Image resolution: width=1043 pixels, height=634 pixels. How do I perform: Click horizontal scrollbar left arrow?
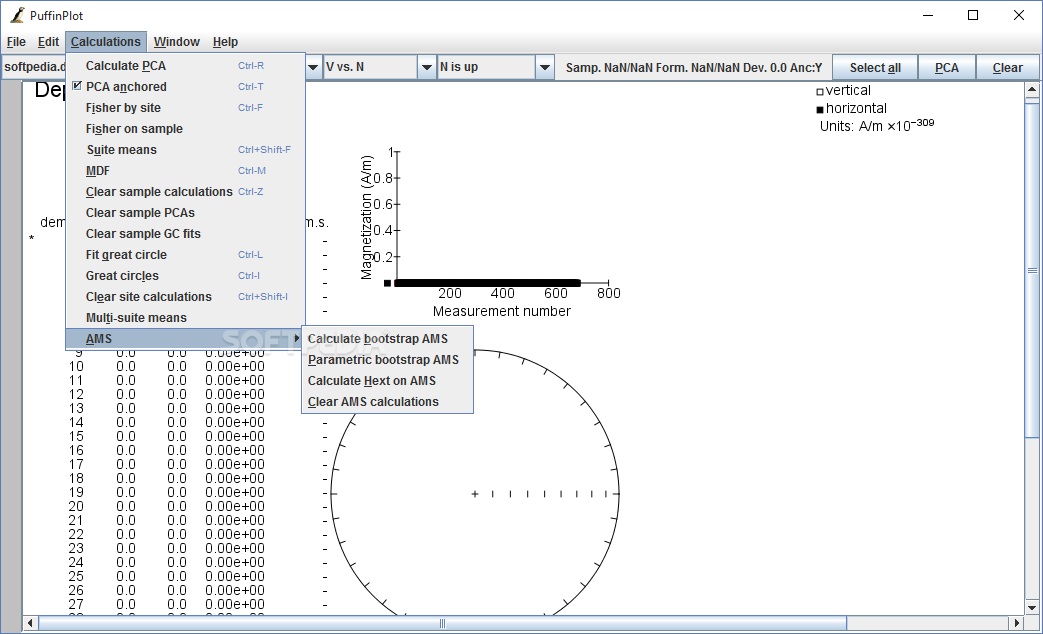31,623
